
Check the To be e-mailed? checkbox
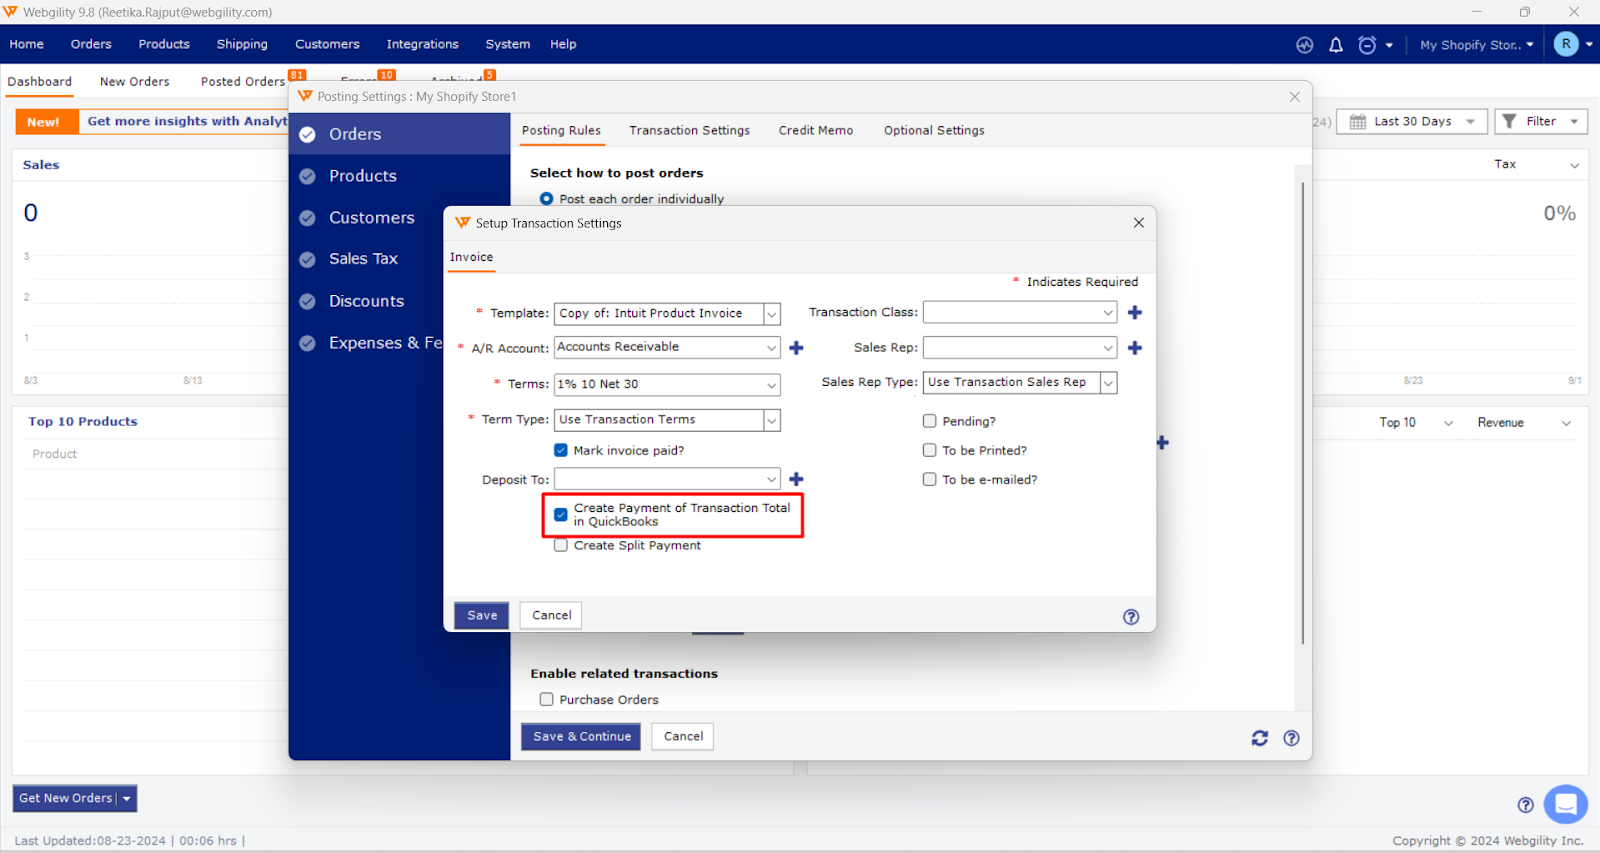click(929, 480)
